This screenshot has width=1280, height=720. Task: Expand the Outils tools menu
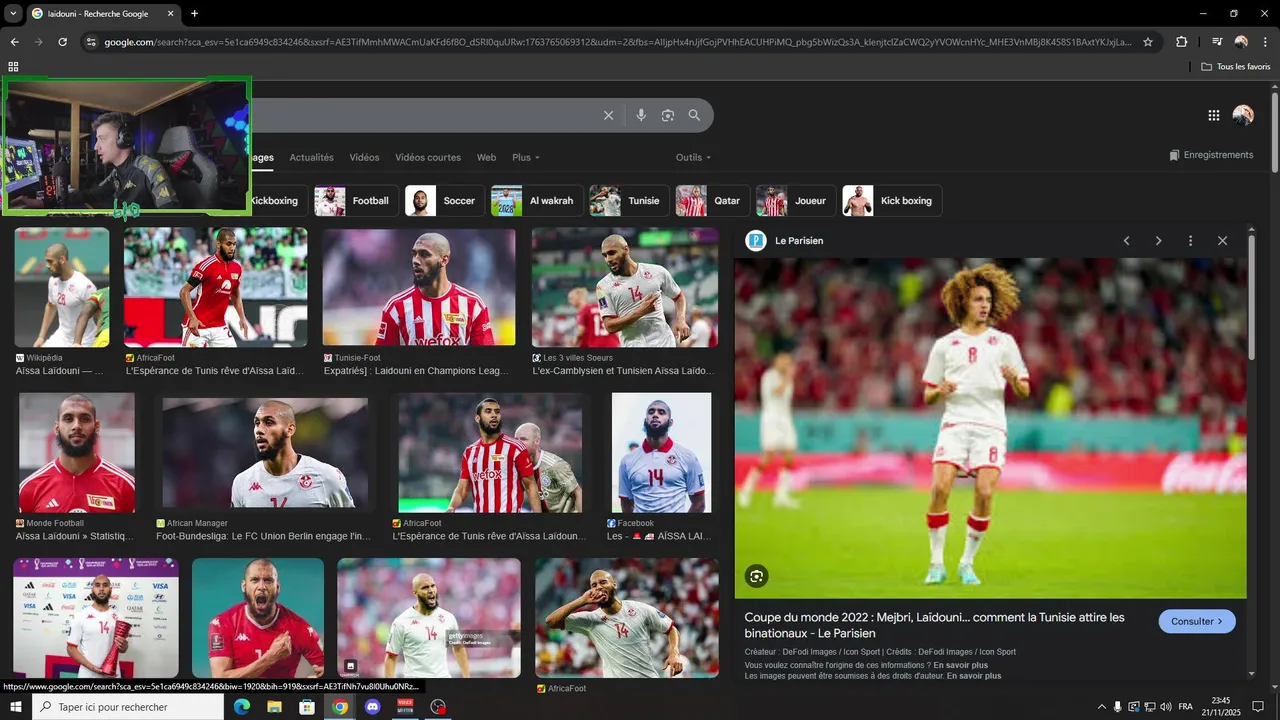[693, 157]
